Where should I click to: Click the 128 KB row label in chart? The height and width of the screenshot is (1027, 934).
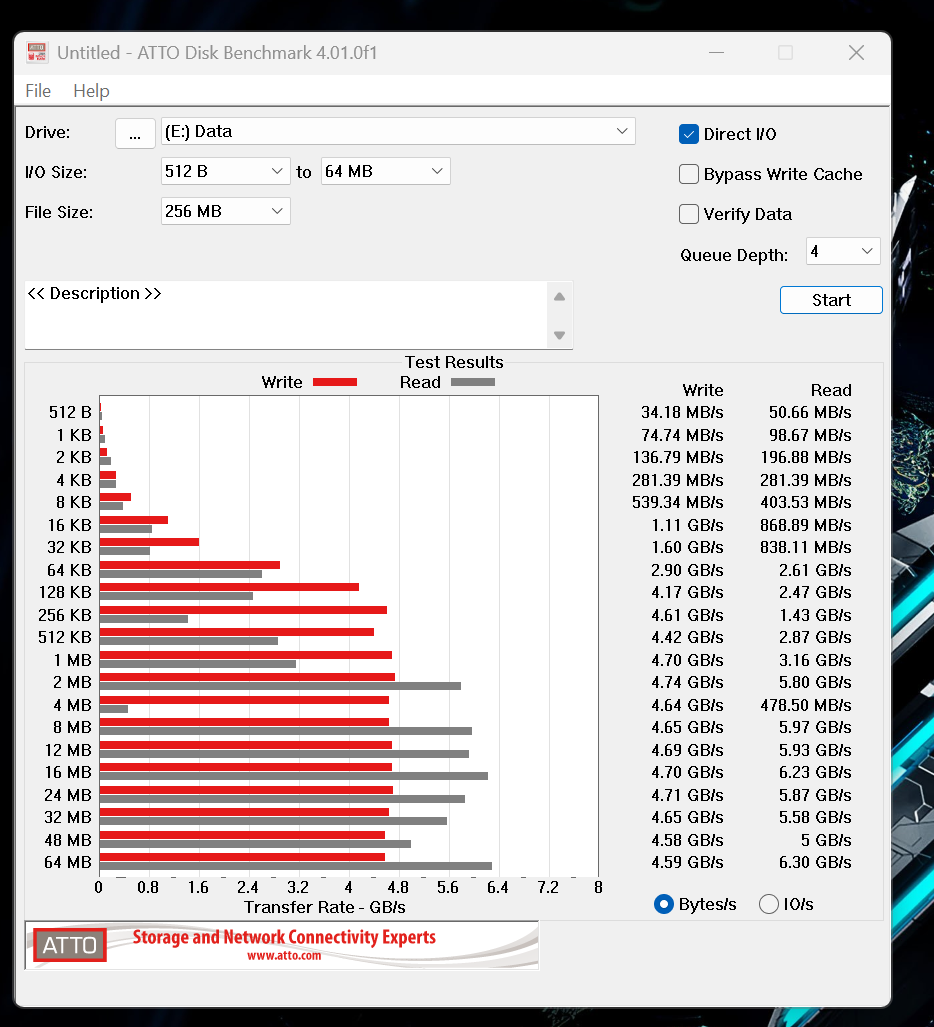click(x=65, y=592)
